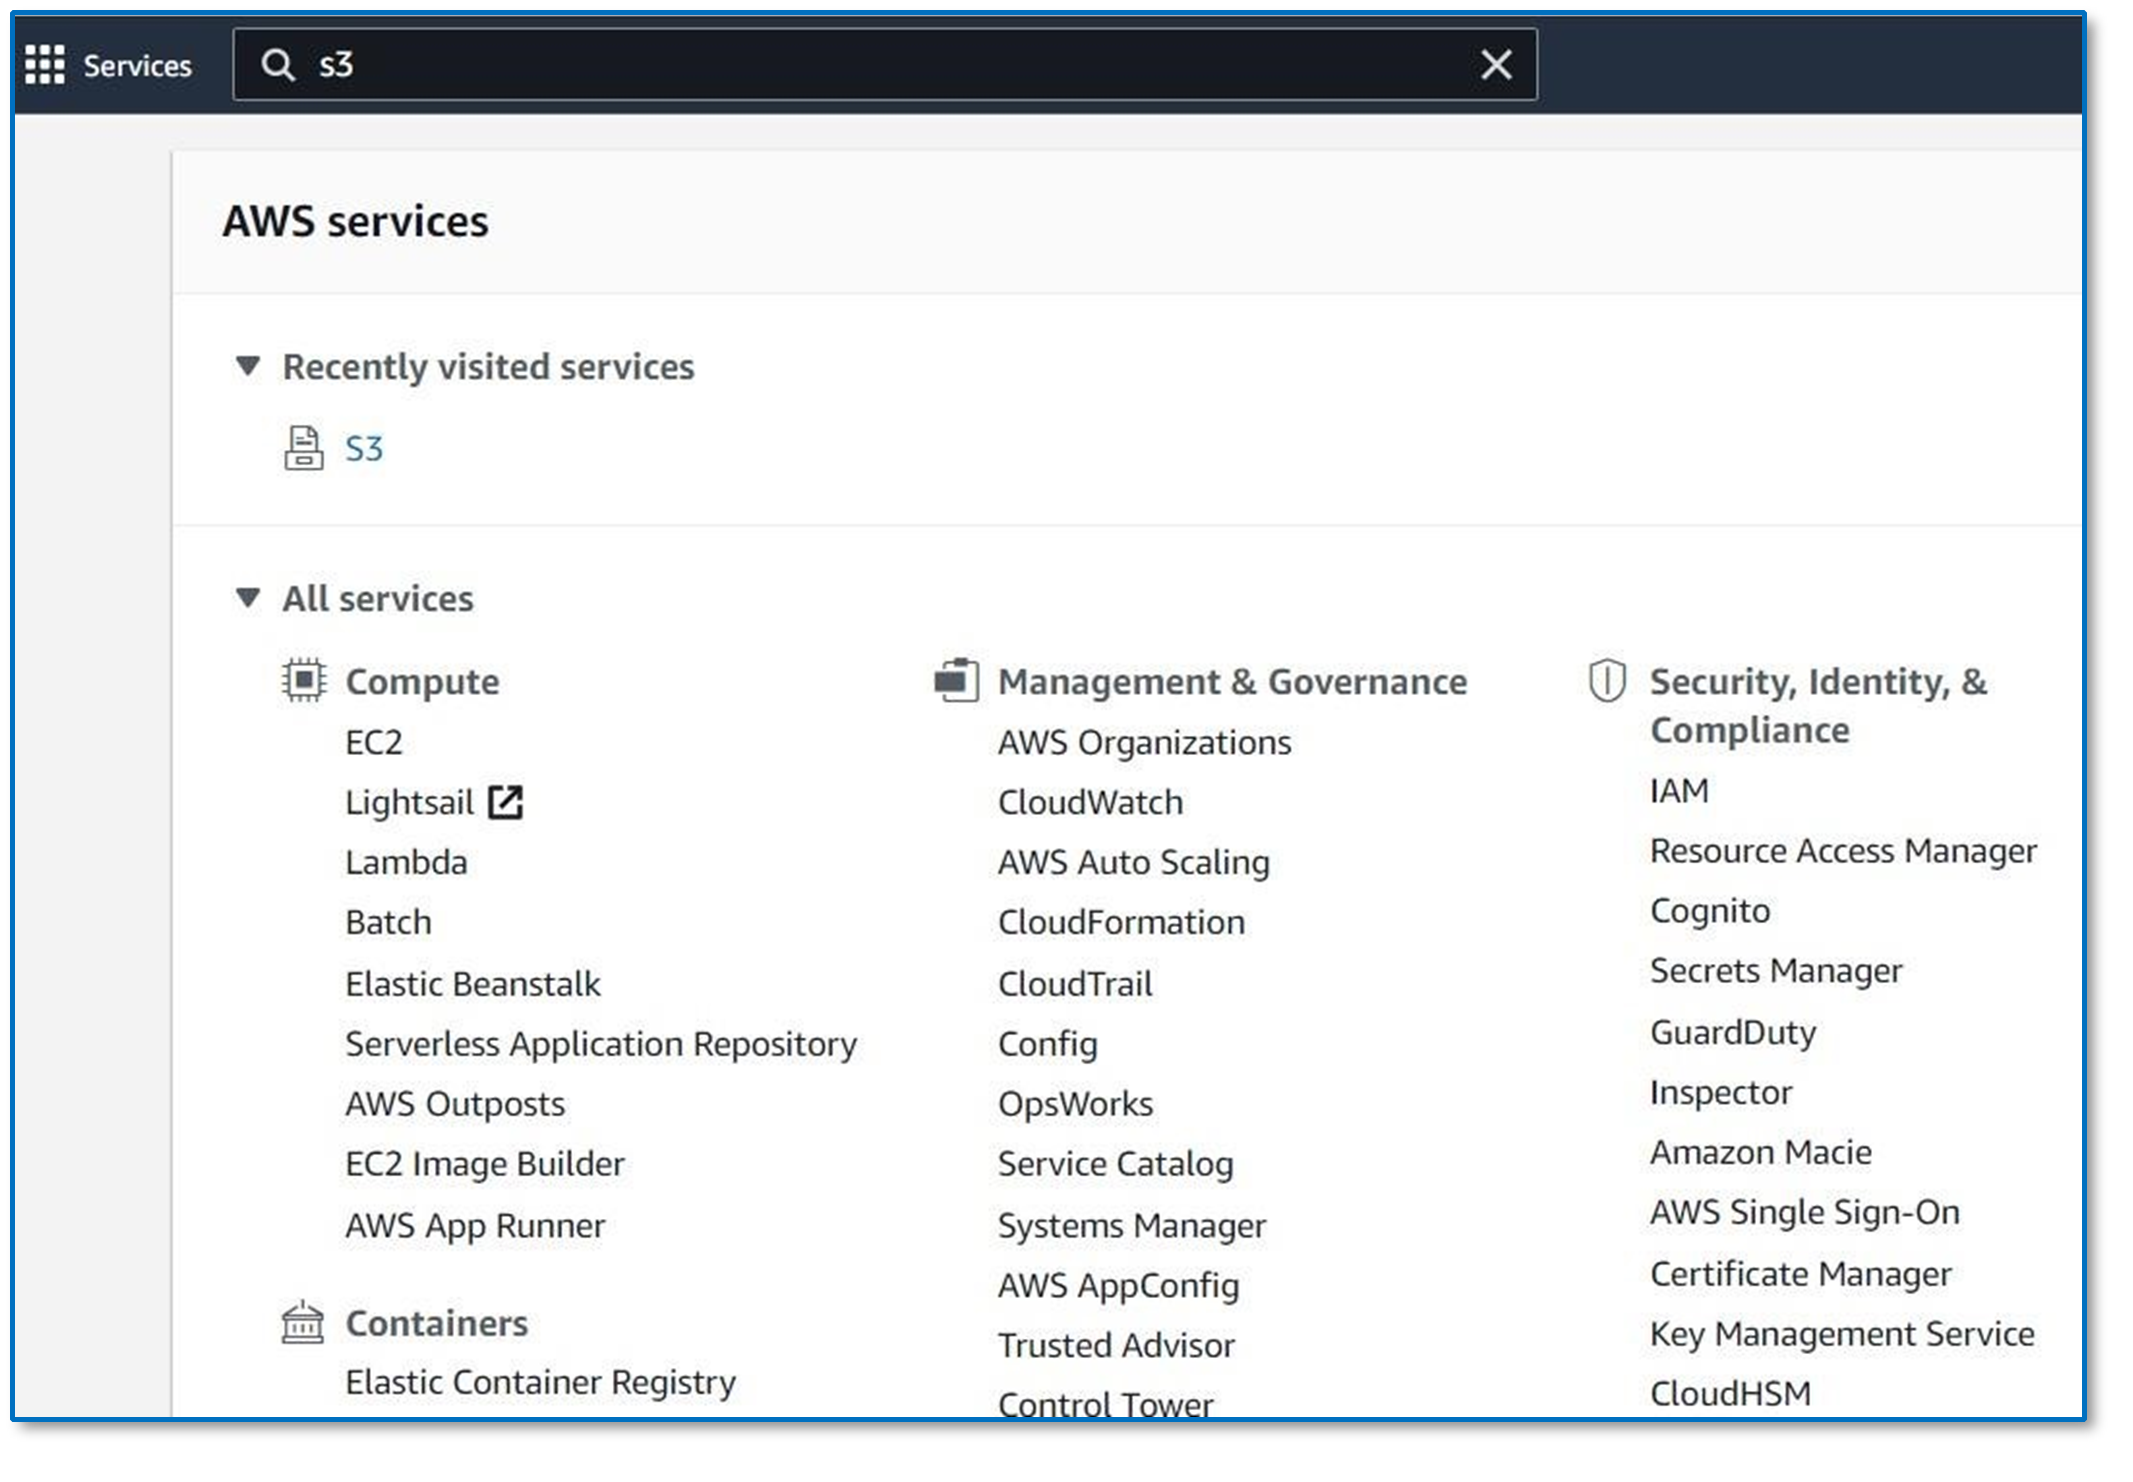This screenshot has width=2133, height=1482.
Task: Click the Management & Governance icon
Action: click(x=956, y=681)
